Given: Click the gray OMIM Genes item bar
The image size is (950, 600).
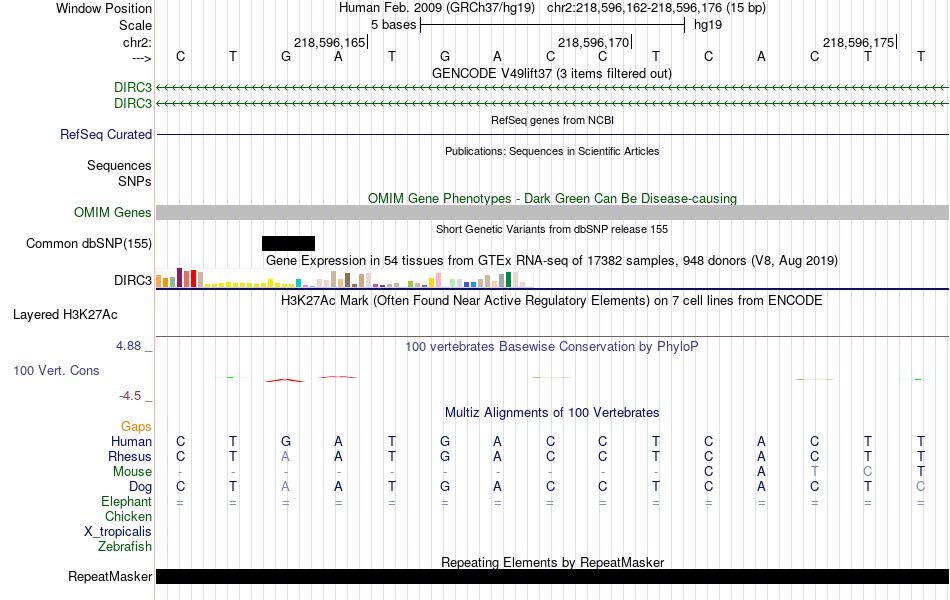Looking at the screenshot, I should point(553,212).
